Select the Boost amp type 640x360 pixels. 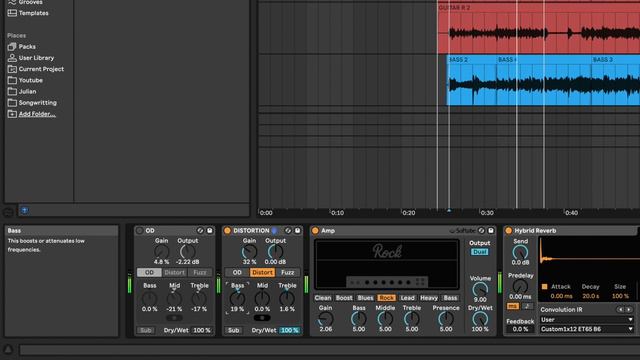pos(344,298)
